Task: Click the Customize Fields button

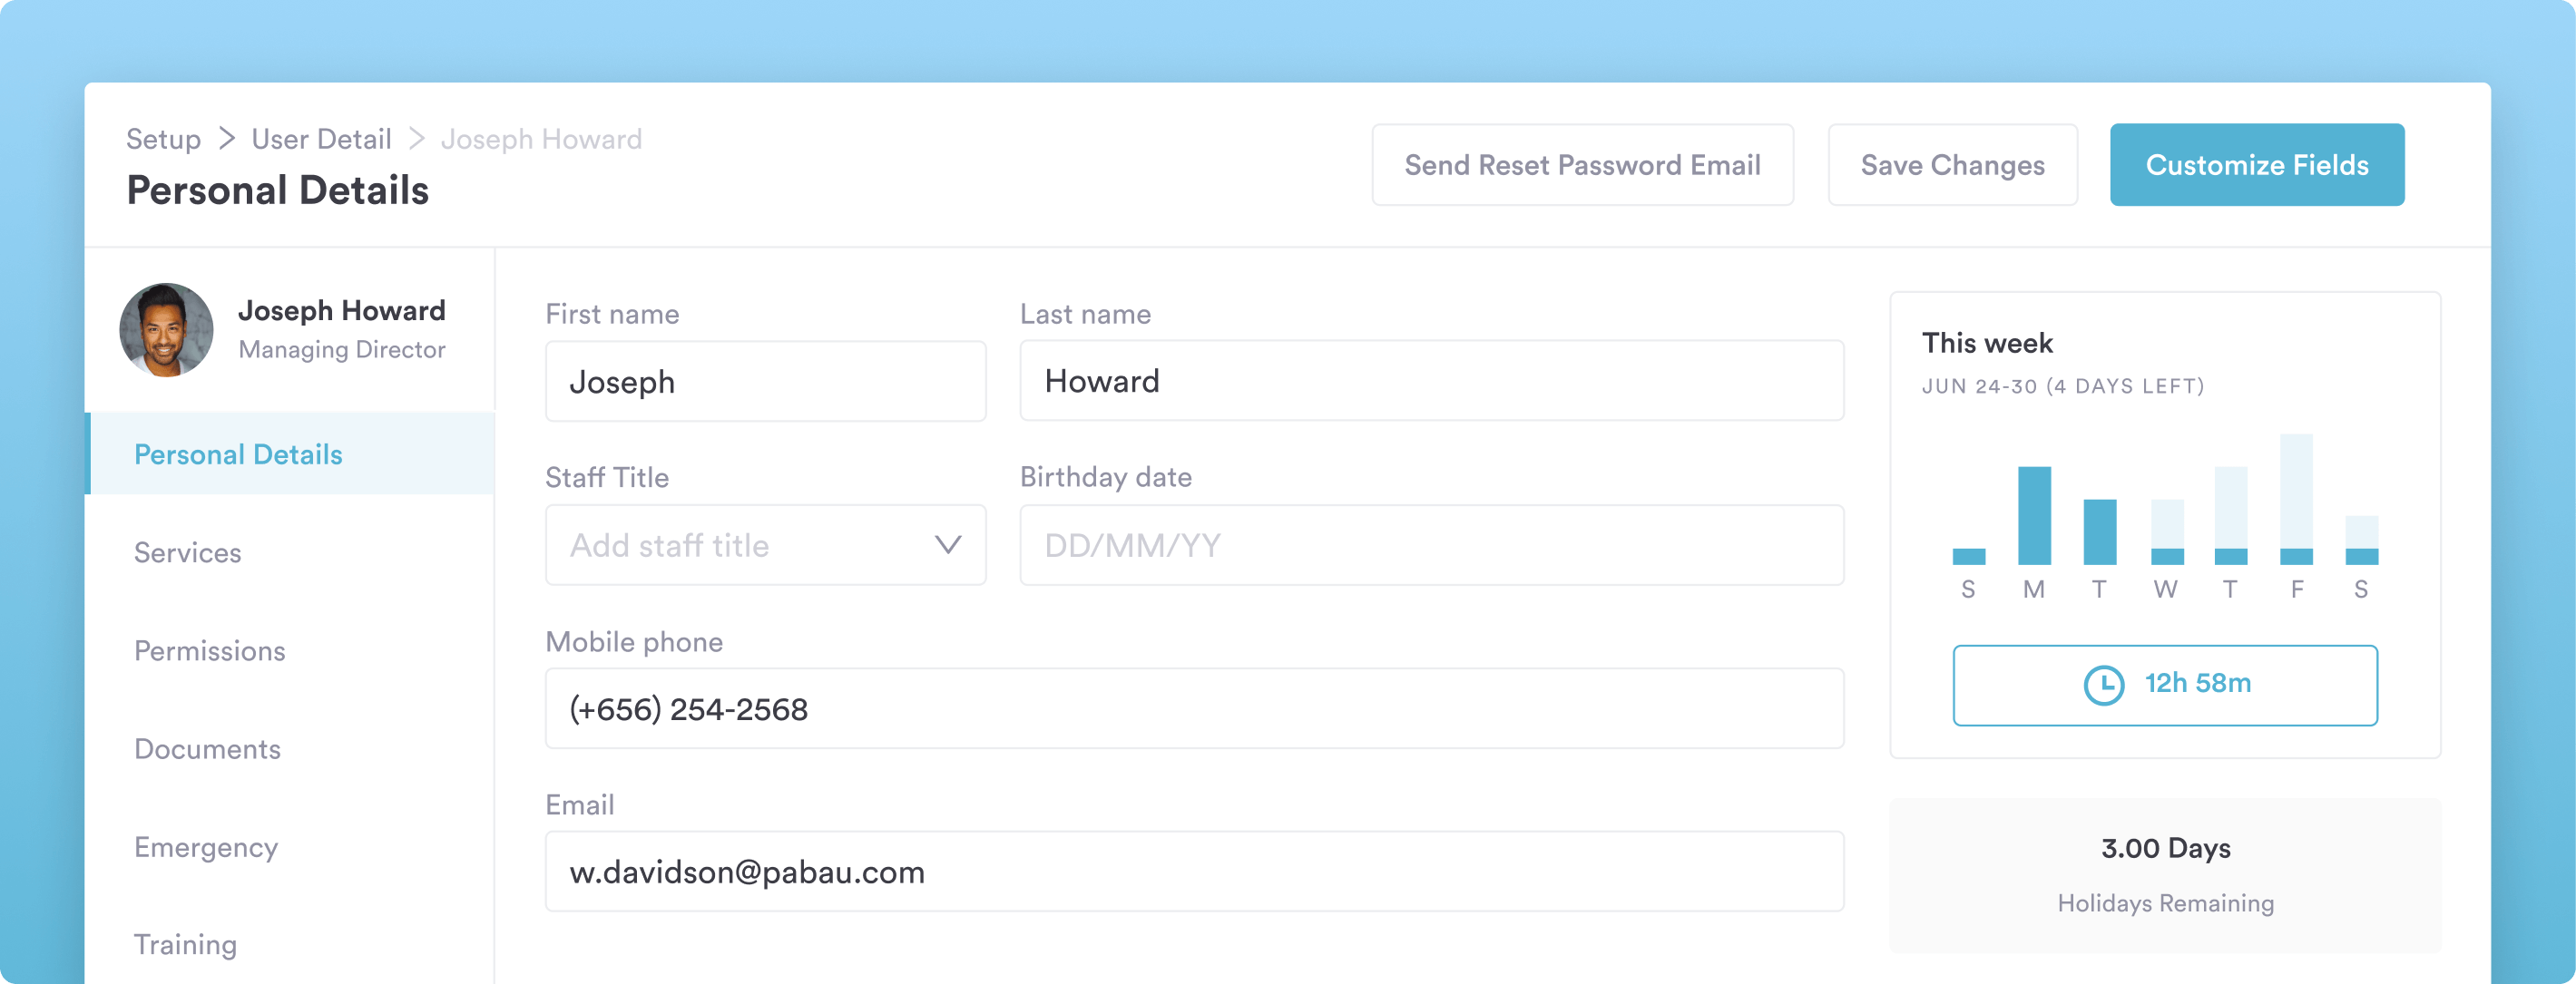Action: [2256, 165]
